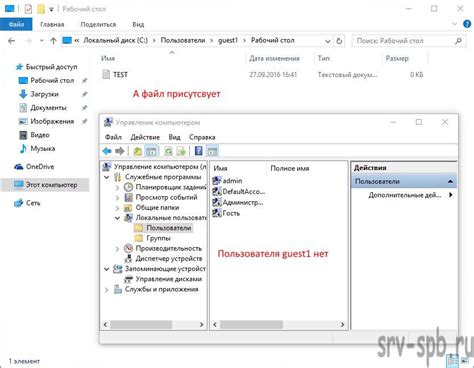474x368 pixels.
Task: Sort by Имя column in Explorer
Action: pyautogui.click(x=108, y=58)
